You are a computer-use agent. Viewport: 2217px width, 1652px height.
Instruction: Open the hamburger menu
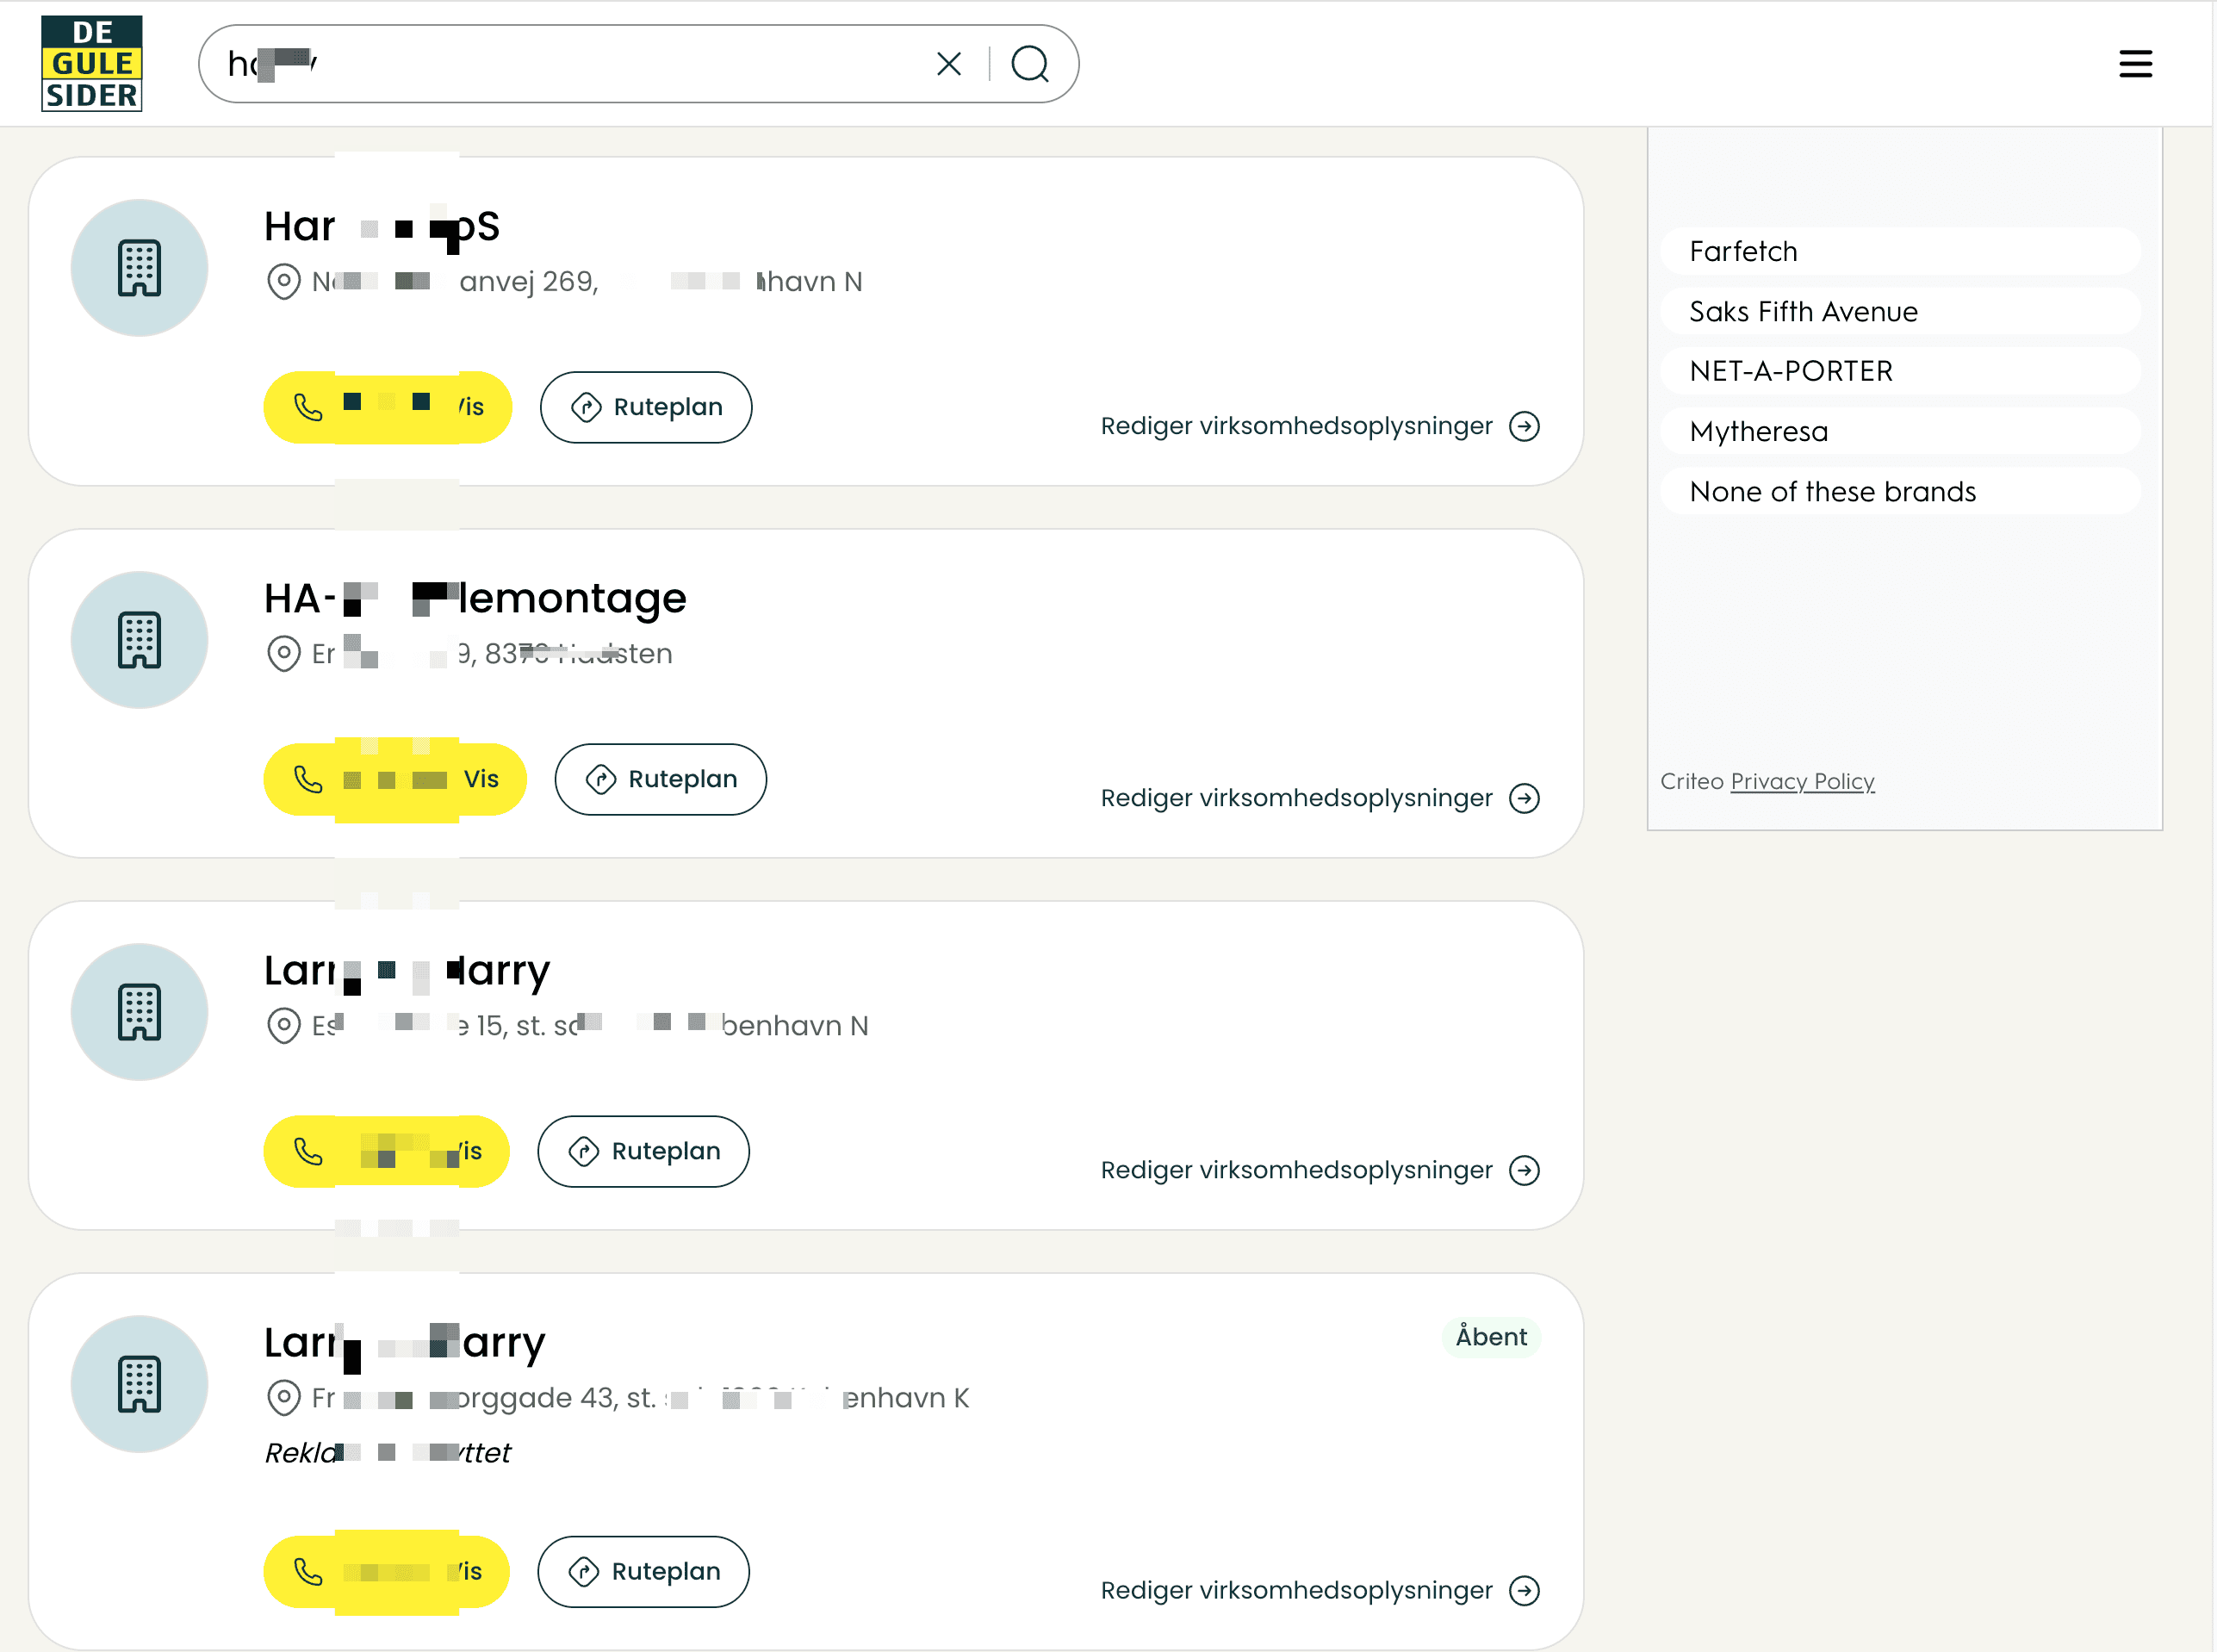point(2134,64)
